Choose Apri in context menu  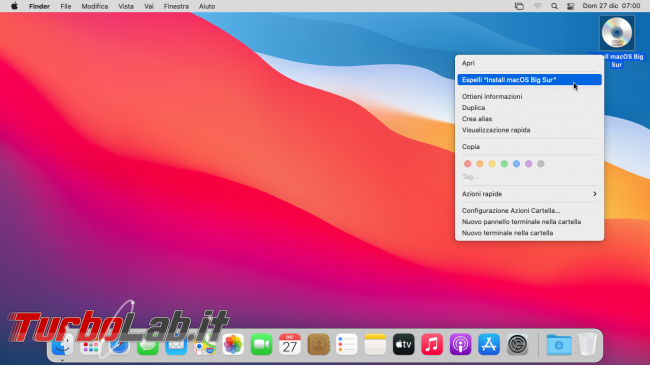pyautogui.click(x=529, y=63)
